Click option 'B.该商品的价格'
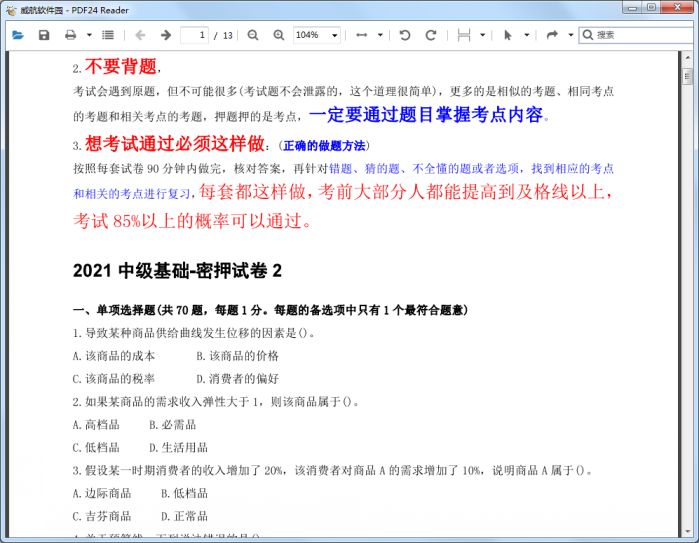Image resolution: width=699 pixels, height=543 pixels. 238,356
